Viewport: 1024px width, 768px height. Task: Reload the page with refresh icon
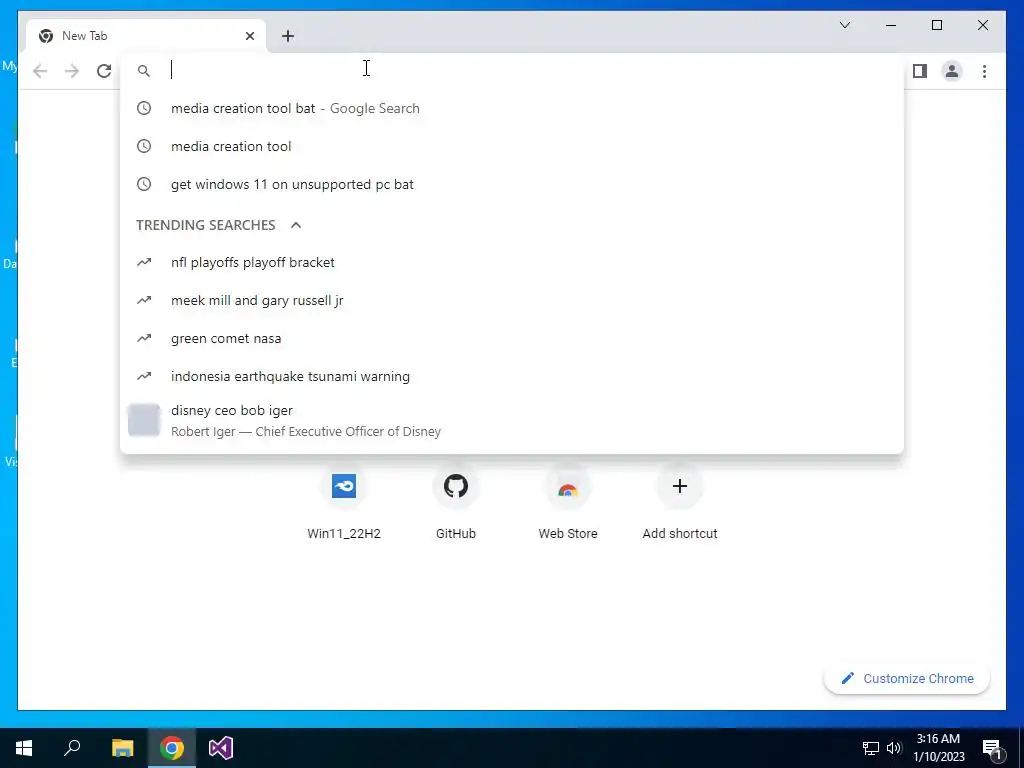(x=104, y=71)
